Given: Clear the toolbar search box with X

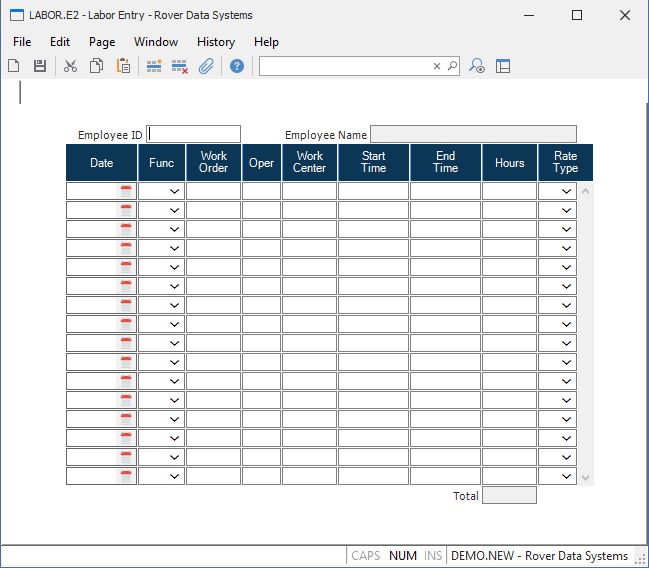Looking at the screenshot, I should [437, 66].
